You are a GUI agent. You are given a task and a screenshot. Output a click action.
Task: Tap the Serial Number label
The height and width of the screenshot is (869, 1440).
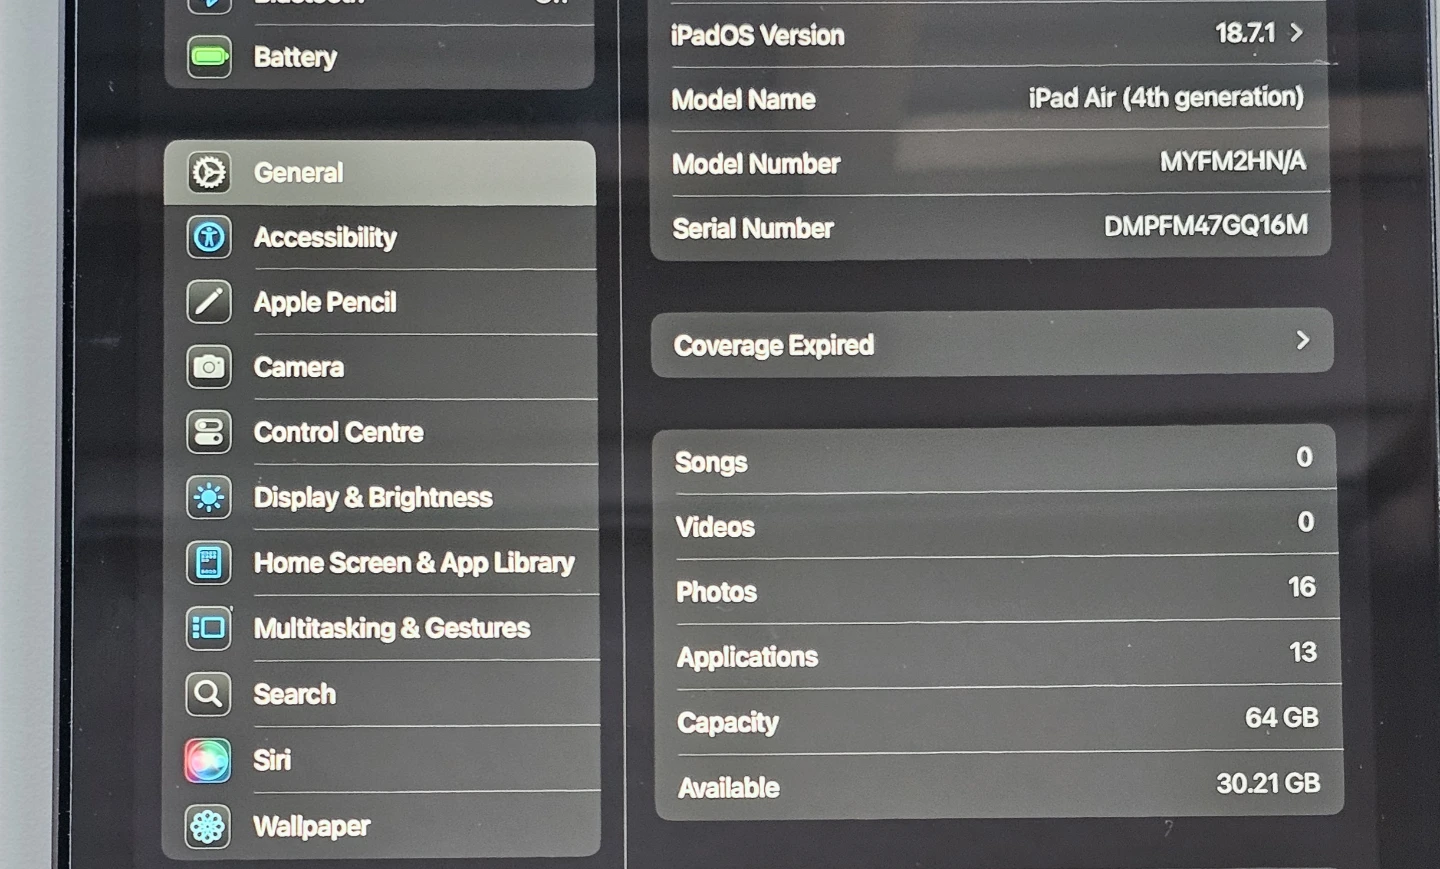click(x=753, y=229)
